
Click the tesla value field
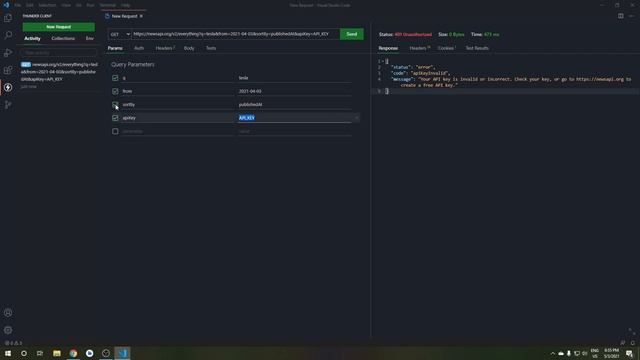click(x=294, y=78)
